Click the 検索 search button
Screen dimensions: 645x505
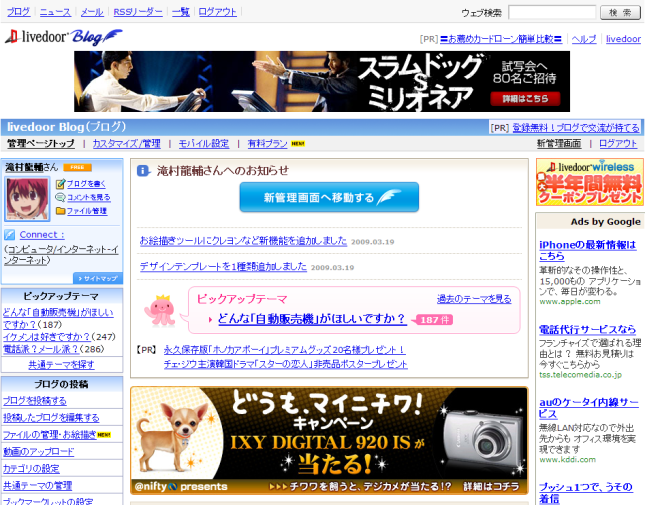coord(620,12)
